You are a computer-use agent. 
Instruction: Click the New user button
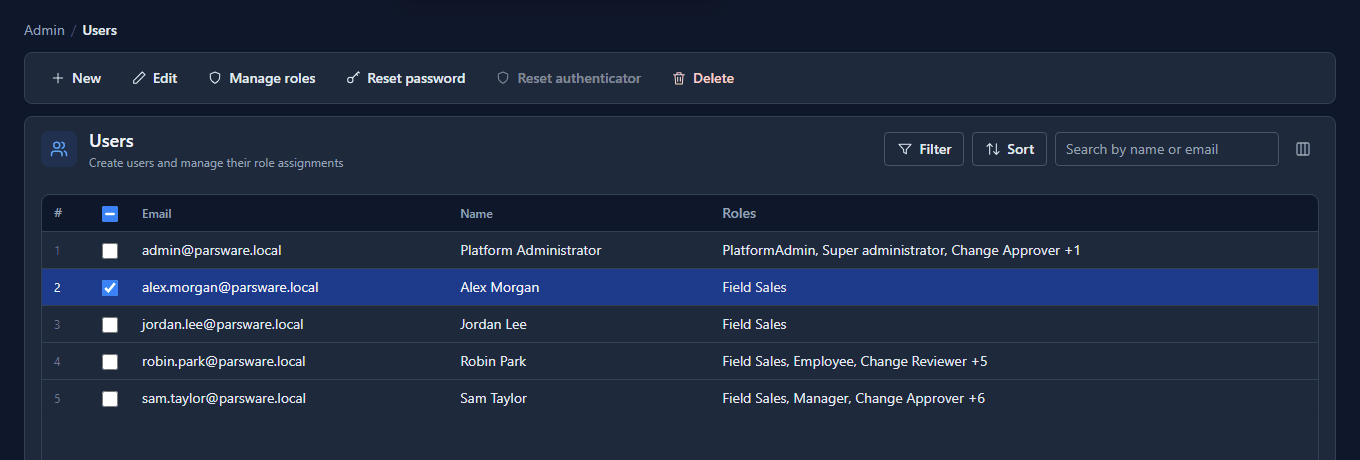tap(76, 78)
